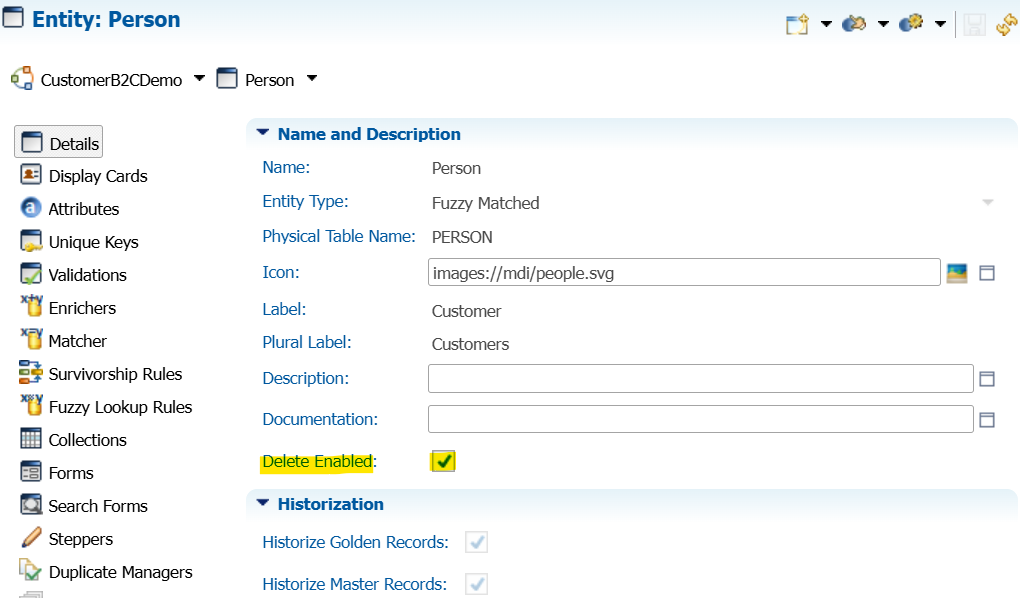1020x598 pixels.
Task: Click the Entity: Person heading
Action: pyautogui.click(x=106, y=19)
